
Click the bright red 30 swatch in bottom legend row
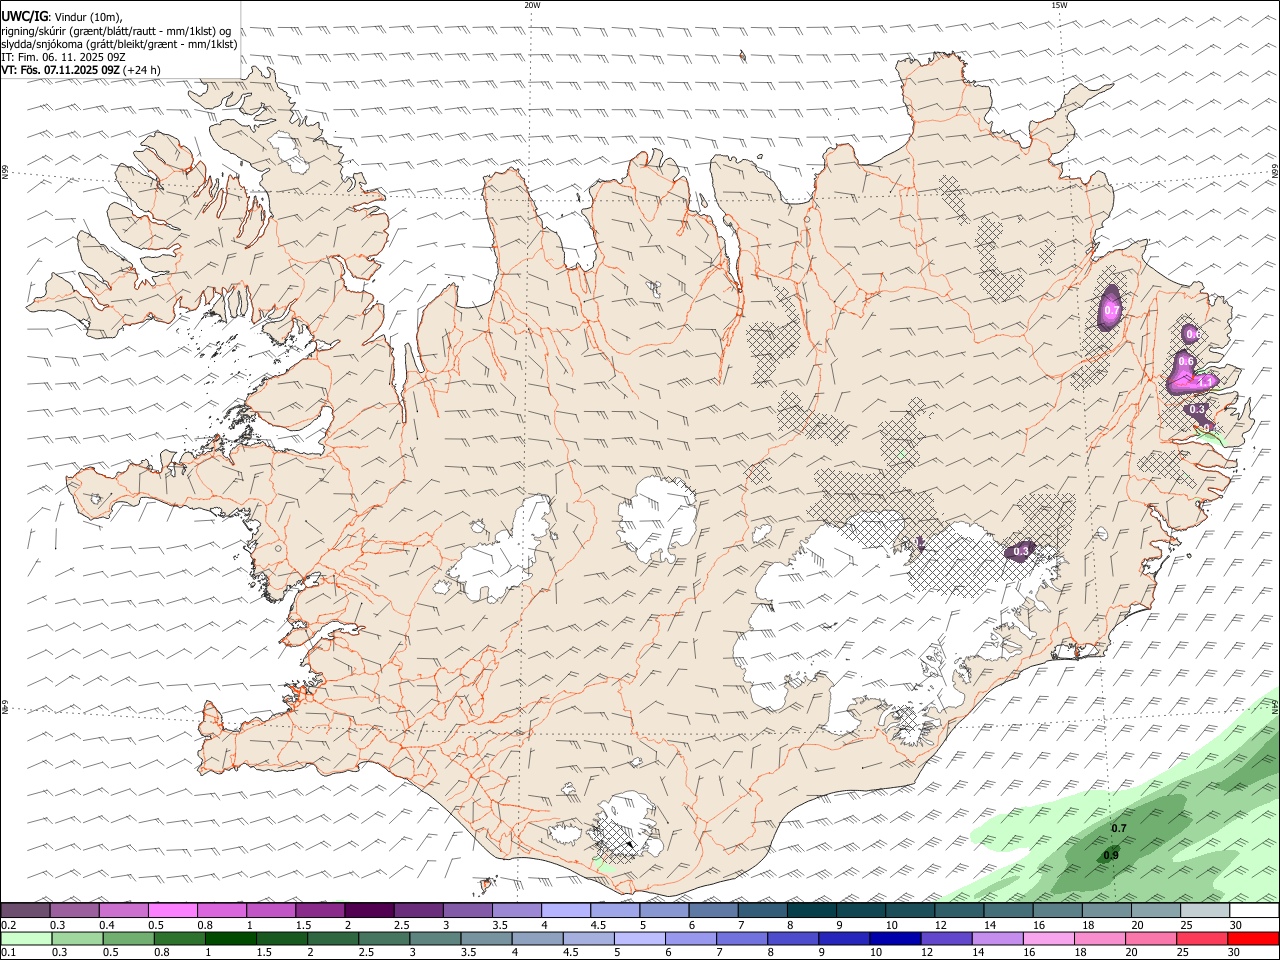tap(1253, 938)
